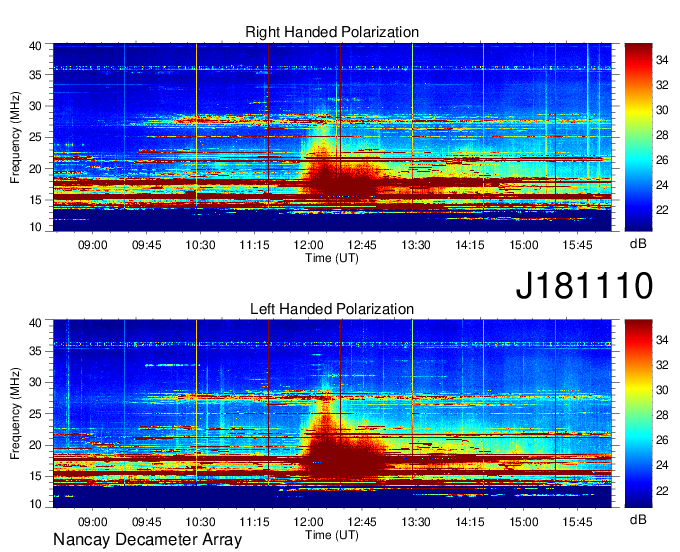Click the 10:30 tick under Right Handed plot
Viewport: 680px width, 552px height.
point(200,245)
